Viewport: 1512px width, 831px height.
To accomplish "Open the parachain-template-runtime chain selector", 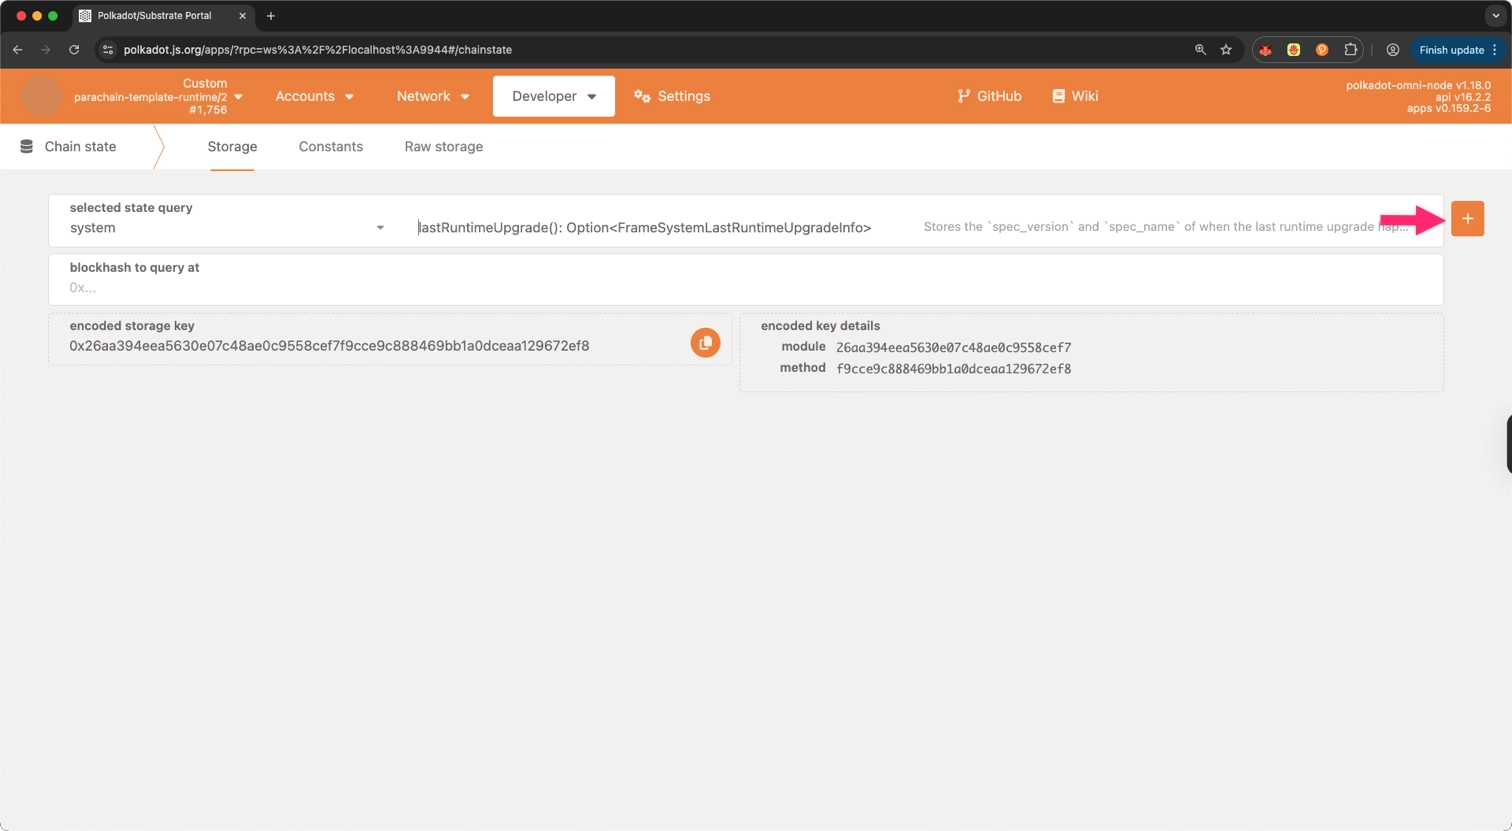I will tap(158, 97).
